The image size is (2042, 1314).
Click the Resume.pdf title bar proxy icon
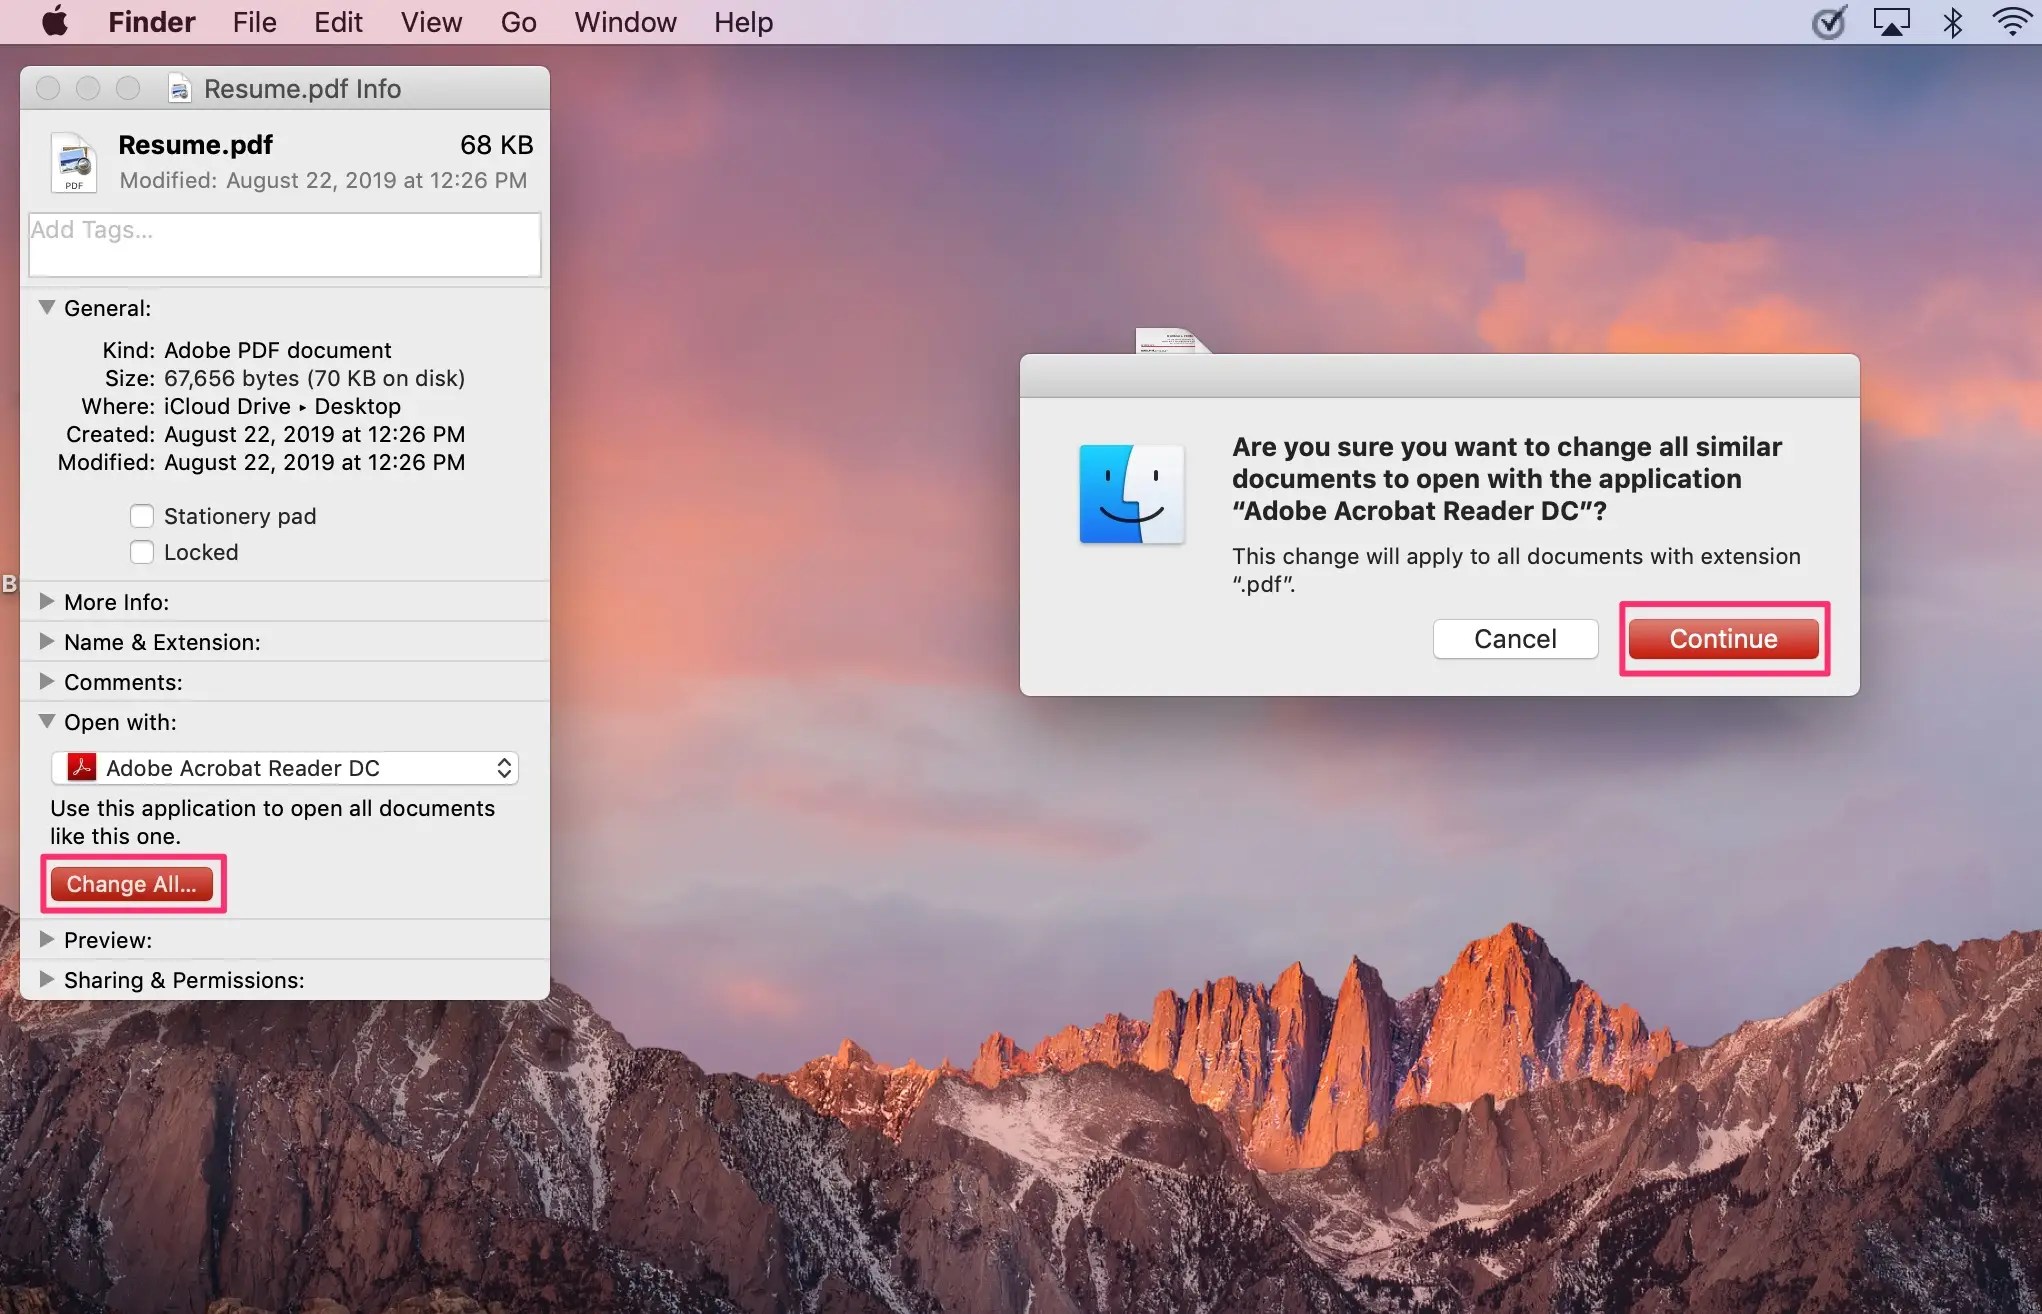180,89
